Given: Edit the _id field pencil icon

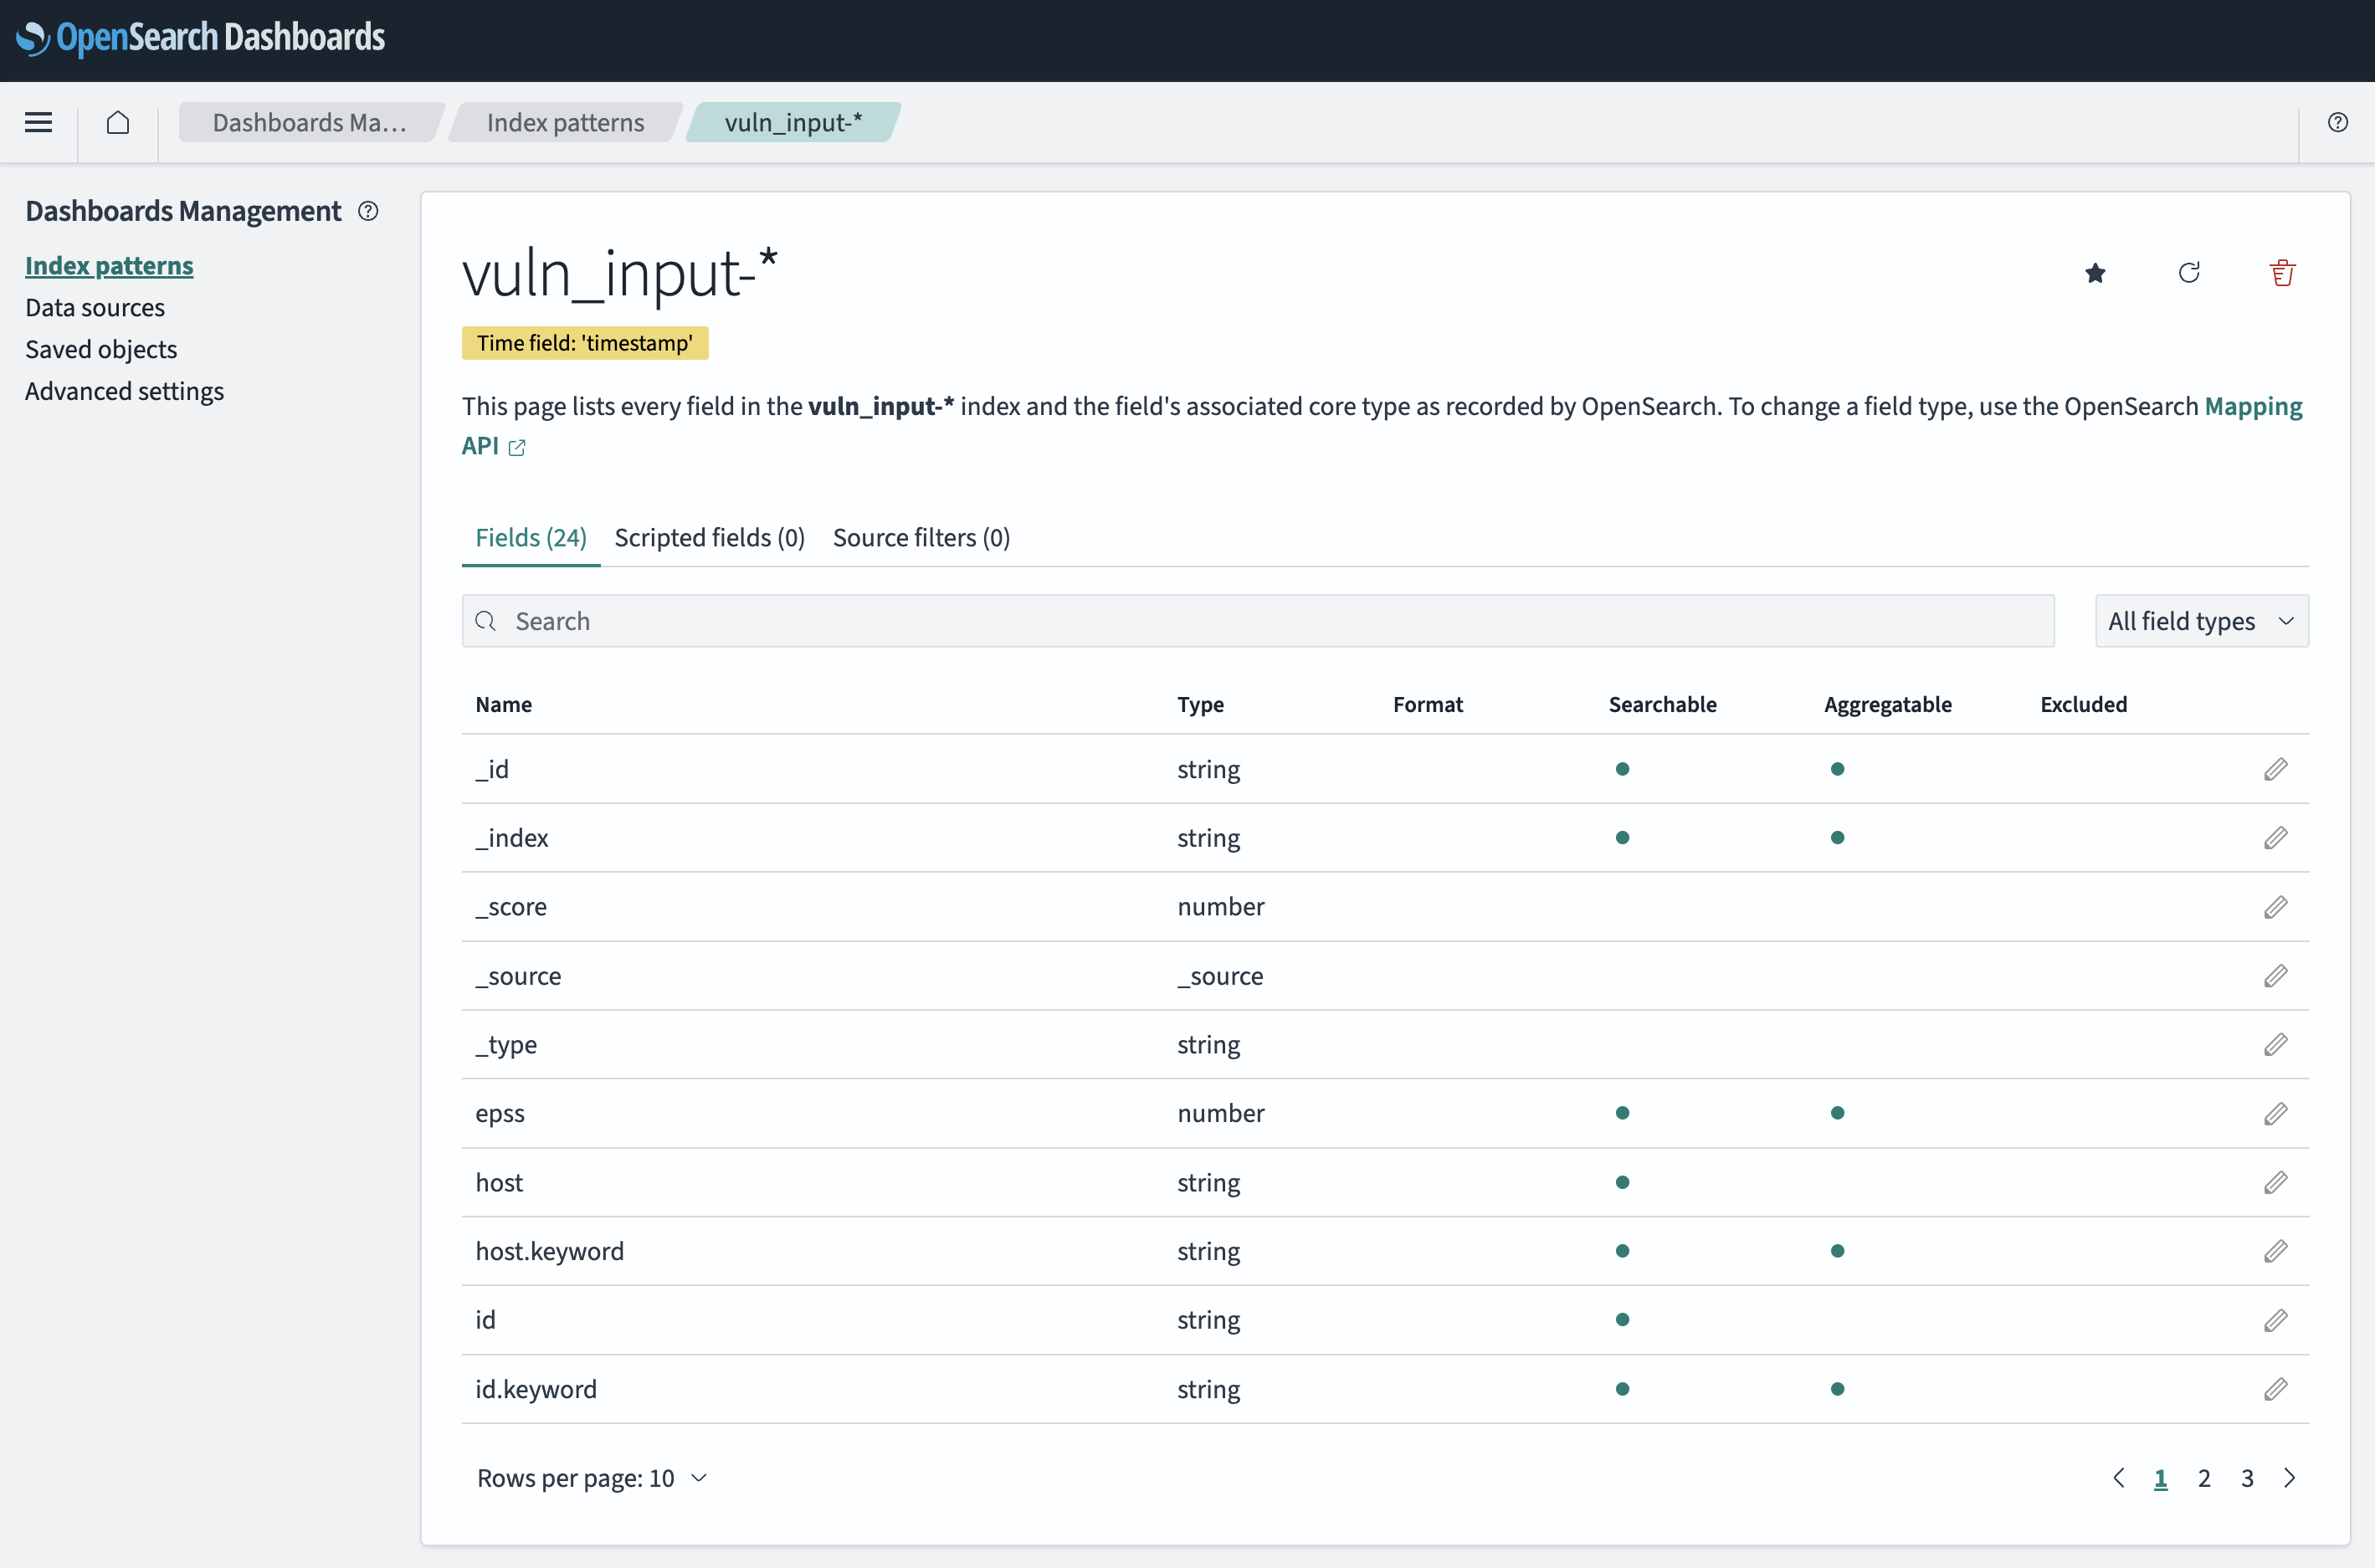Looking at the screenshot, I should 2275,769.
